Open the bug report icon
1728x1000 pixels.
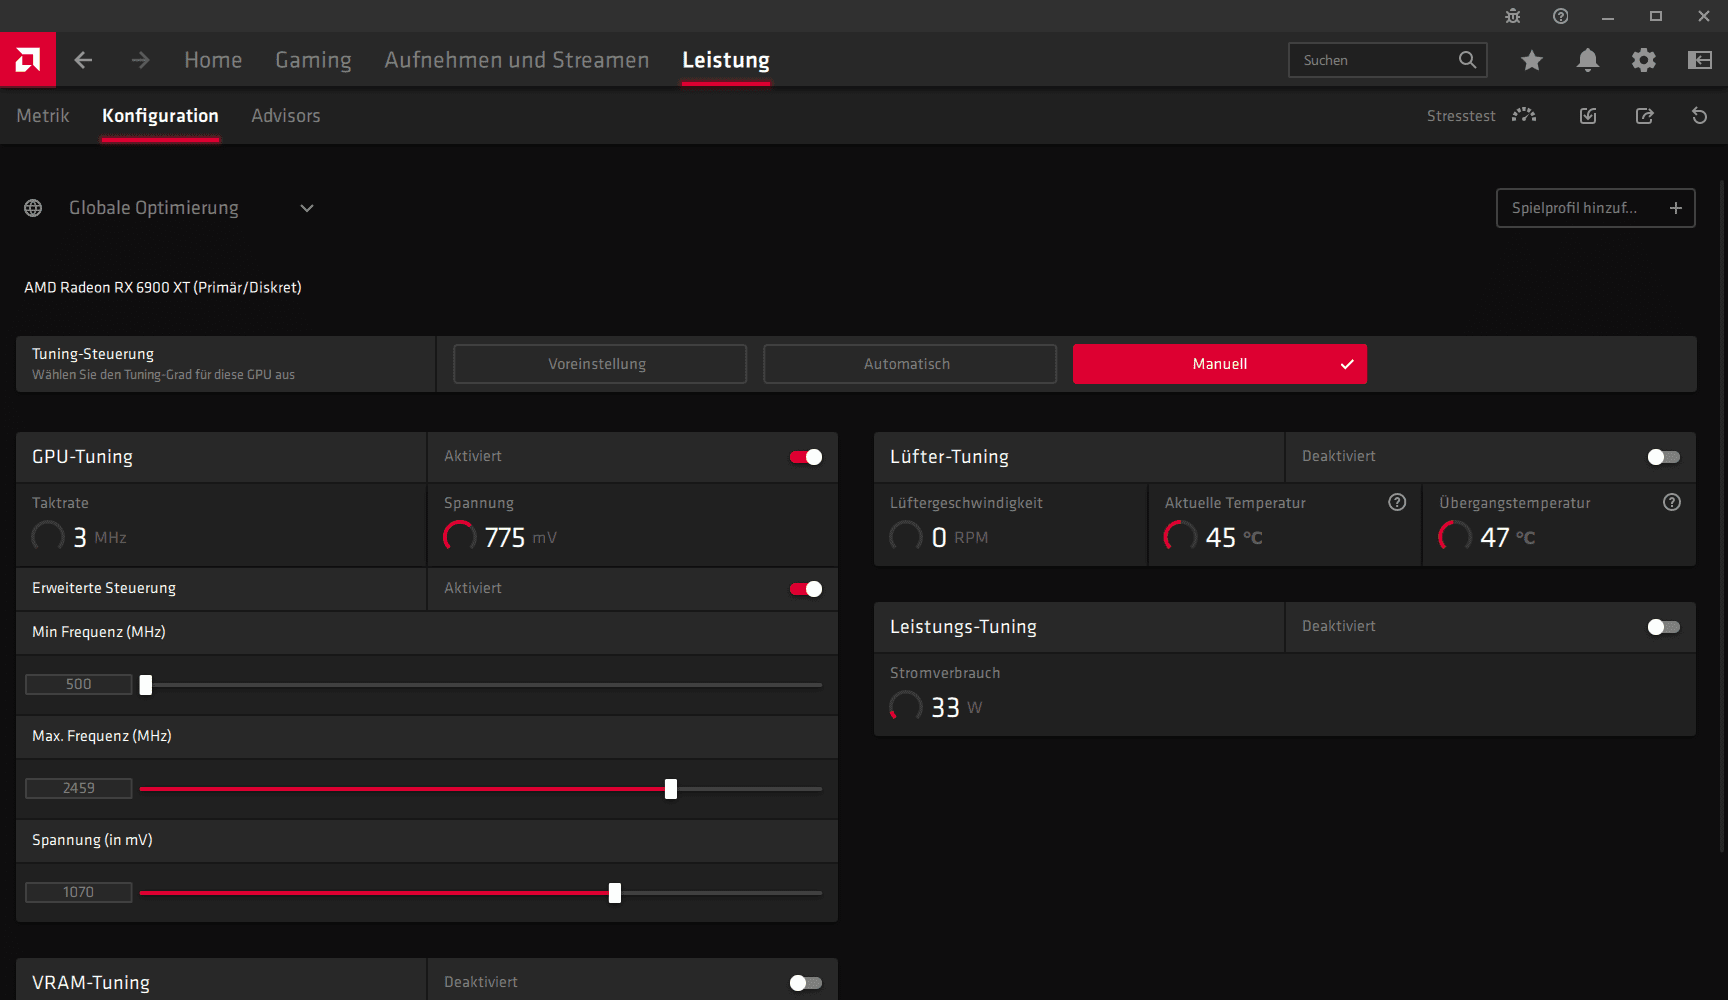tap(1512, 16)
